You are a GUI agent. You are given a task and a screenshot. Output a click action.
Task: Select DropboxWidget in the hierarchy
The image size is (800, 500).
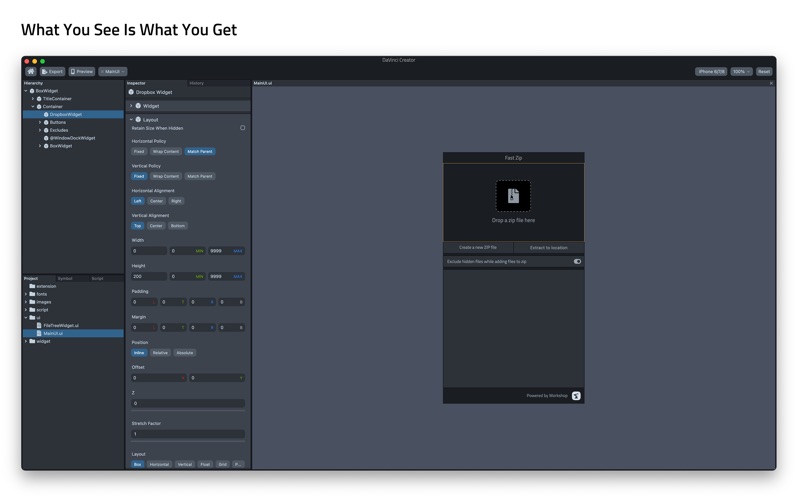pyautogui.click(x=73, y=115)
